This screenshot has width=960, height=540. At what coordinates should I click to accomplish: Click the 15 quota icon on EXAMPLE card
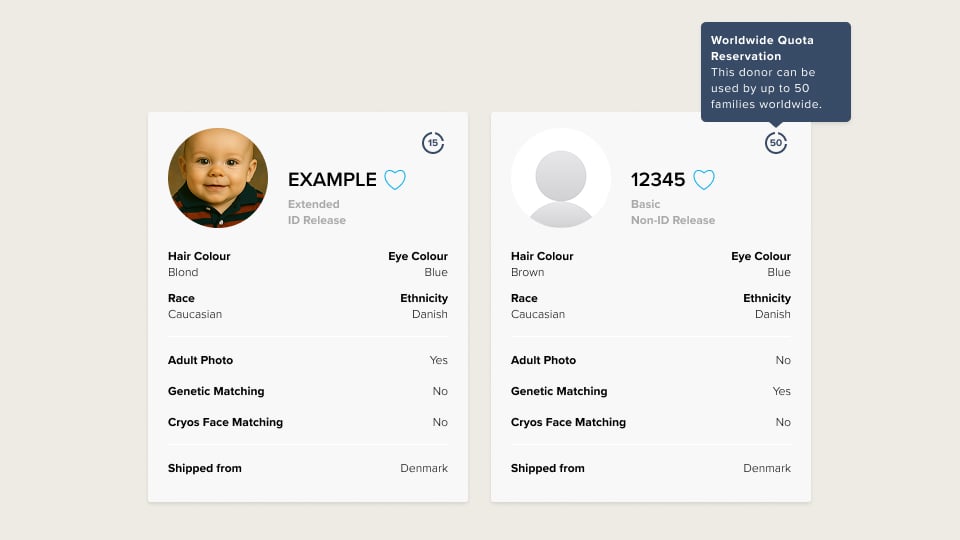(x=433, y=143)
